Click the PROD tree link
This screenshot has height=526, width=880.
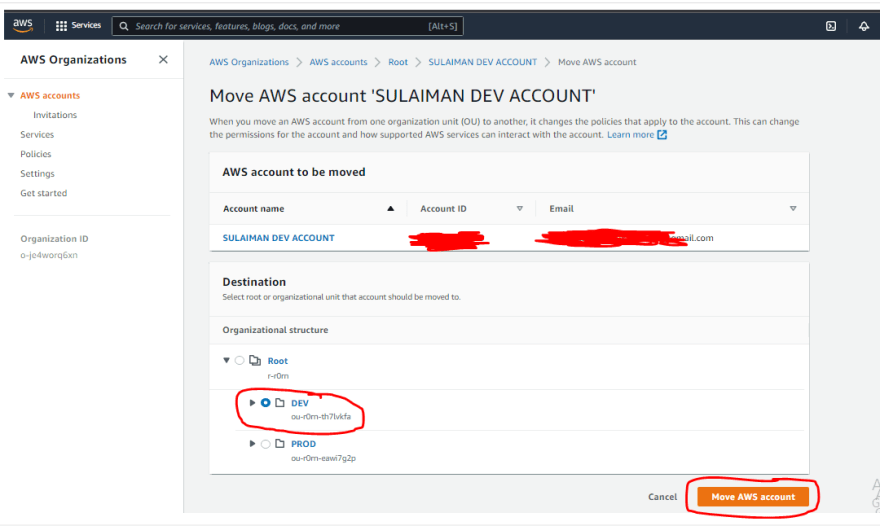click(x=303, y=444)
